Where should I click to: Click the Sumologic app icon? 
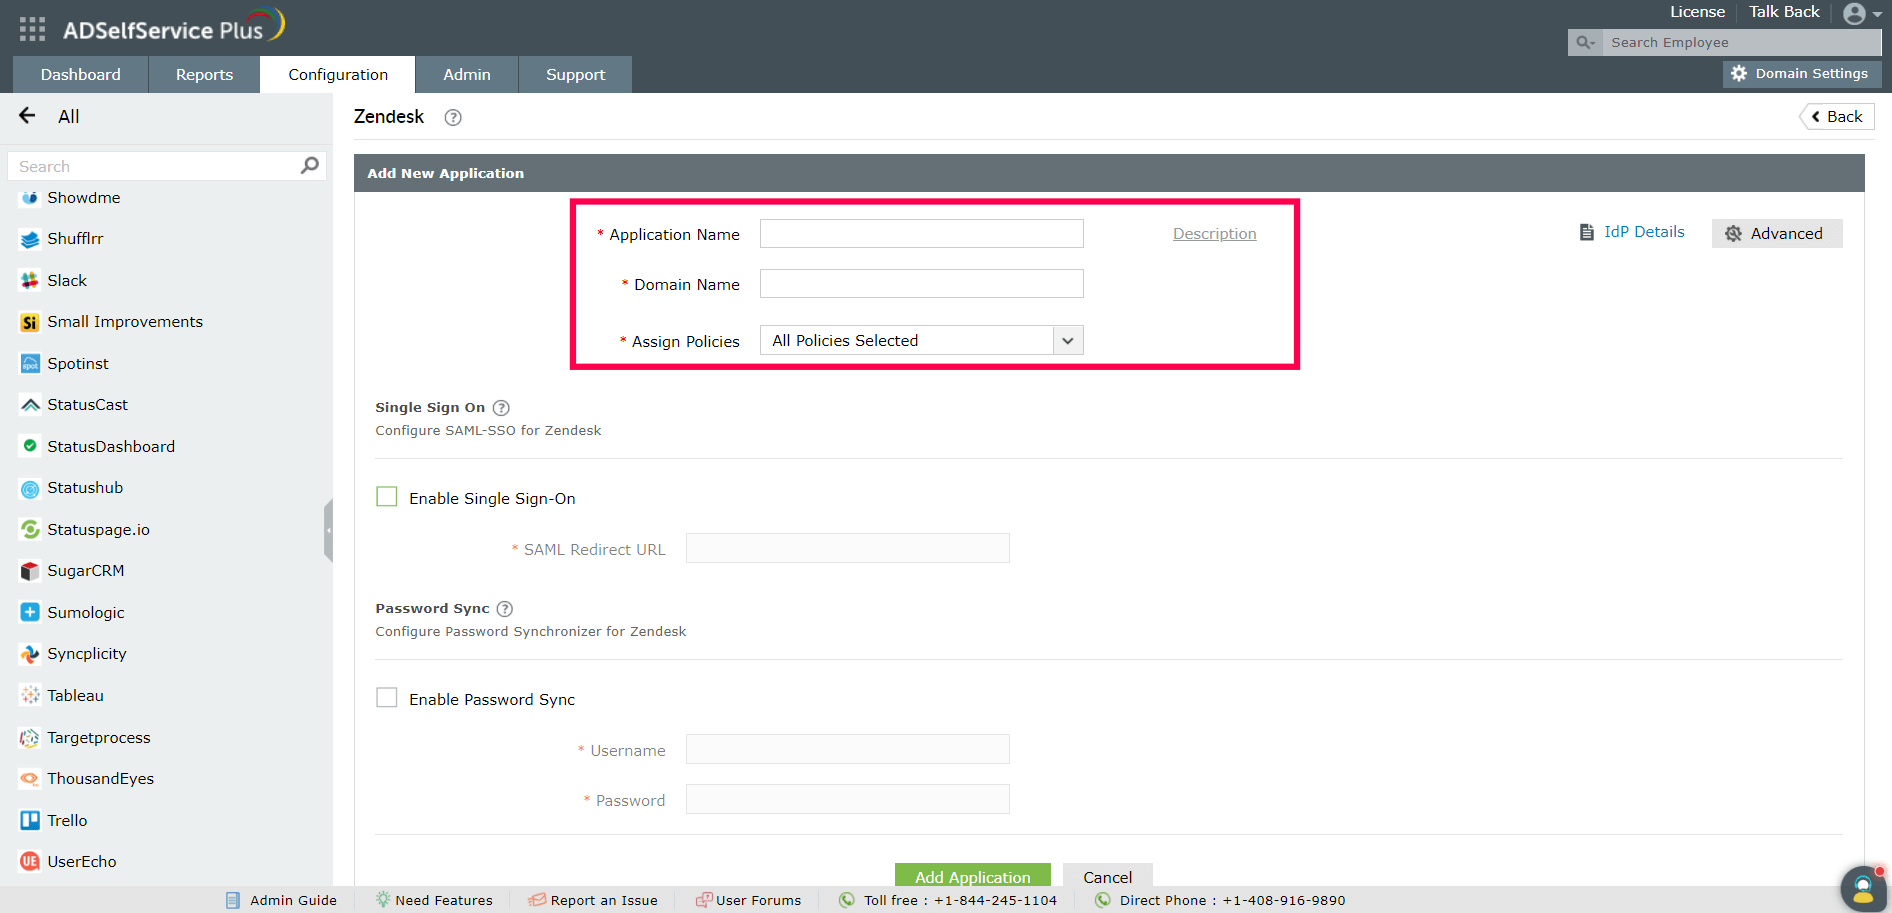pyautogui.click(x=30, y=612)
